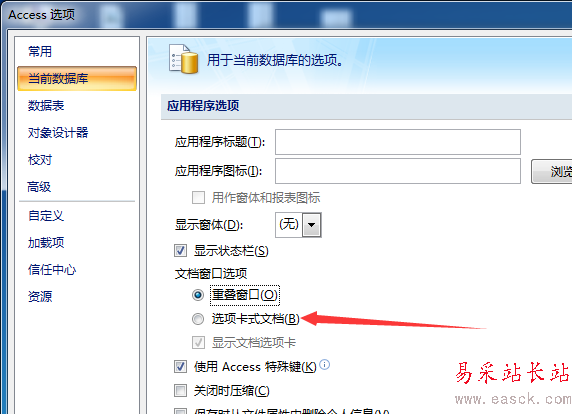
Task: Go to the 校对 section
Action: pyautogui.click(x=40, y=160)
